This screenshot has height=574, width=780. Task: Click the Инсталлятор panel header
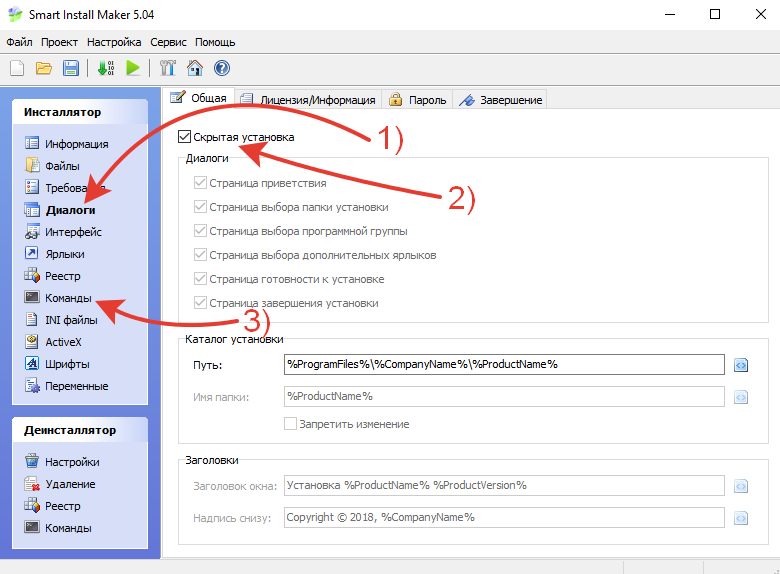(80, 112)
